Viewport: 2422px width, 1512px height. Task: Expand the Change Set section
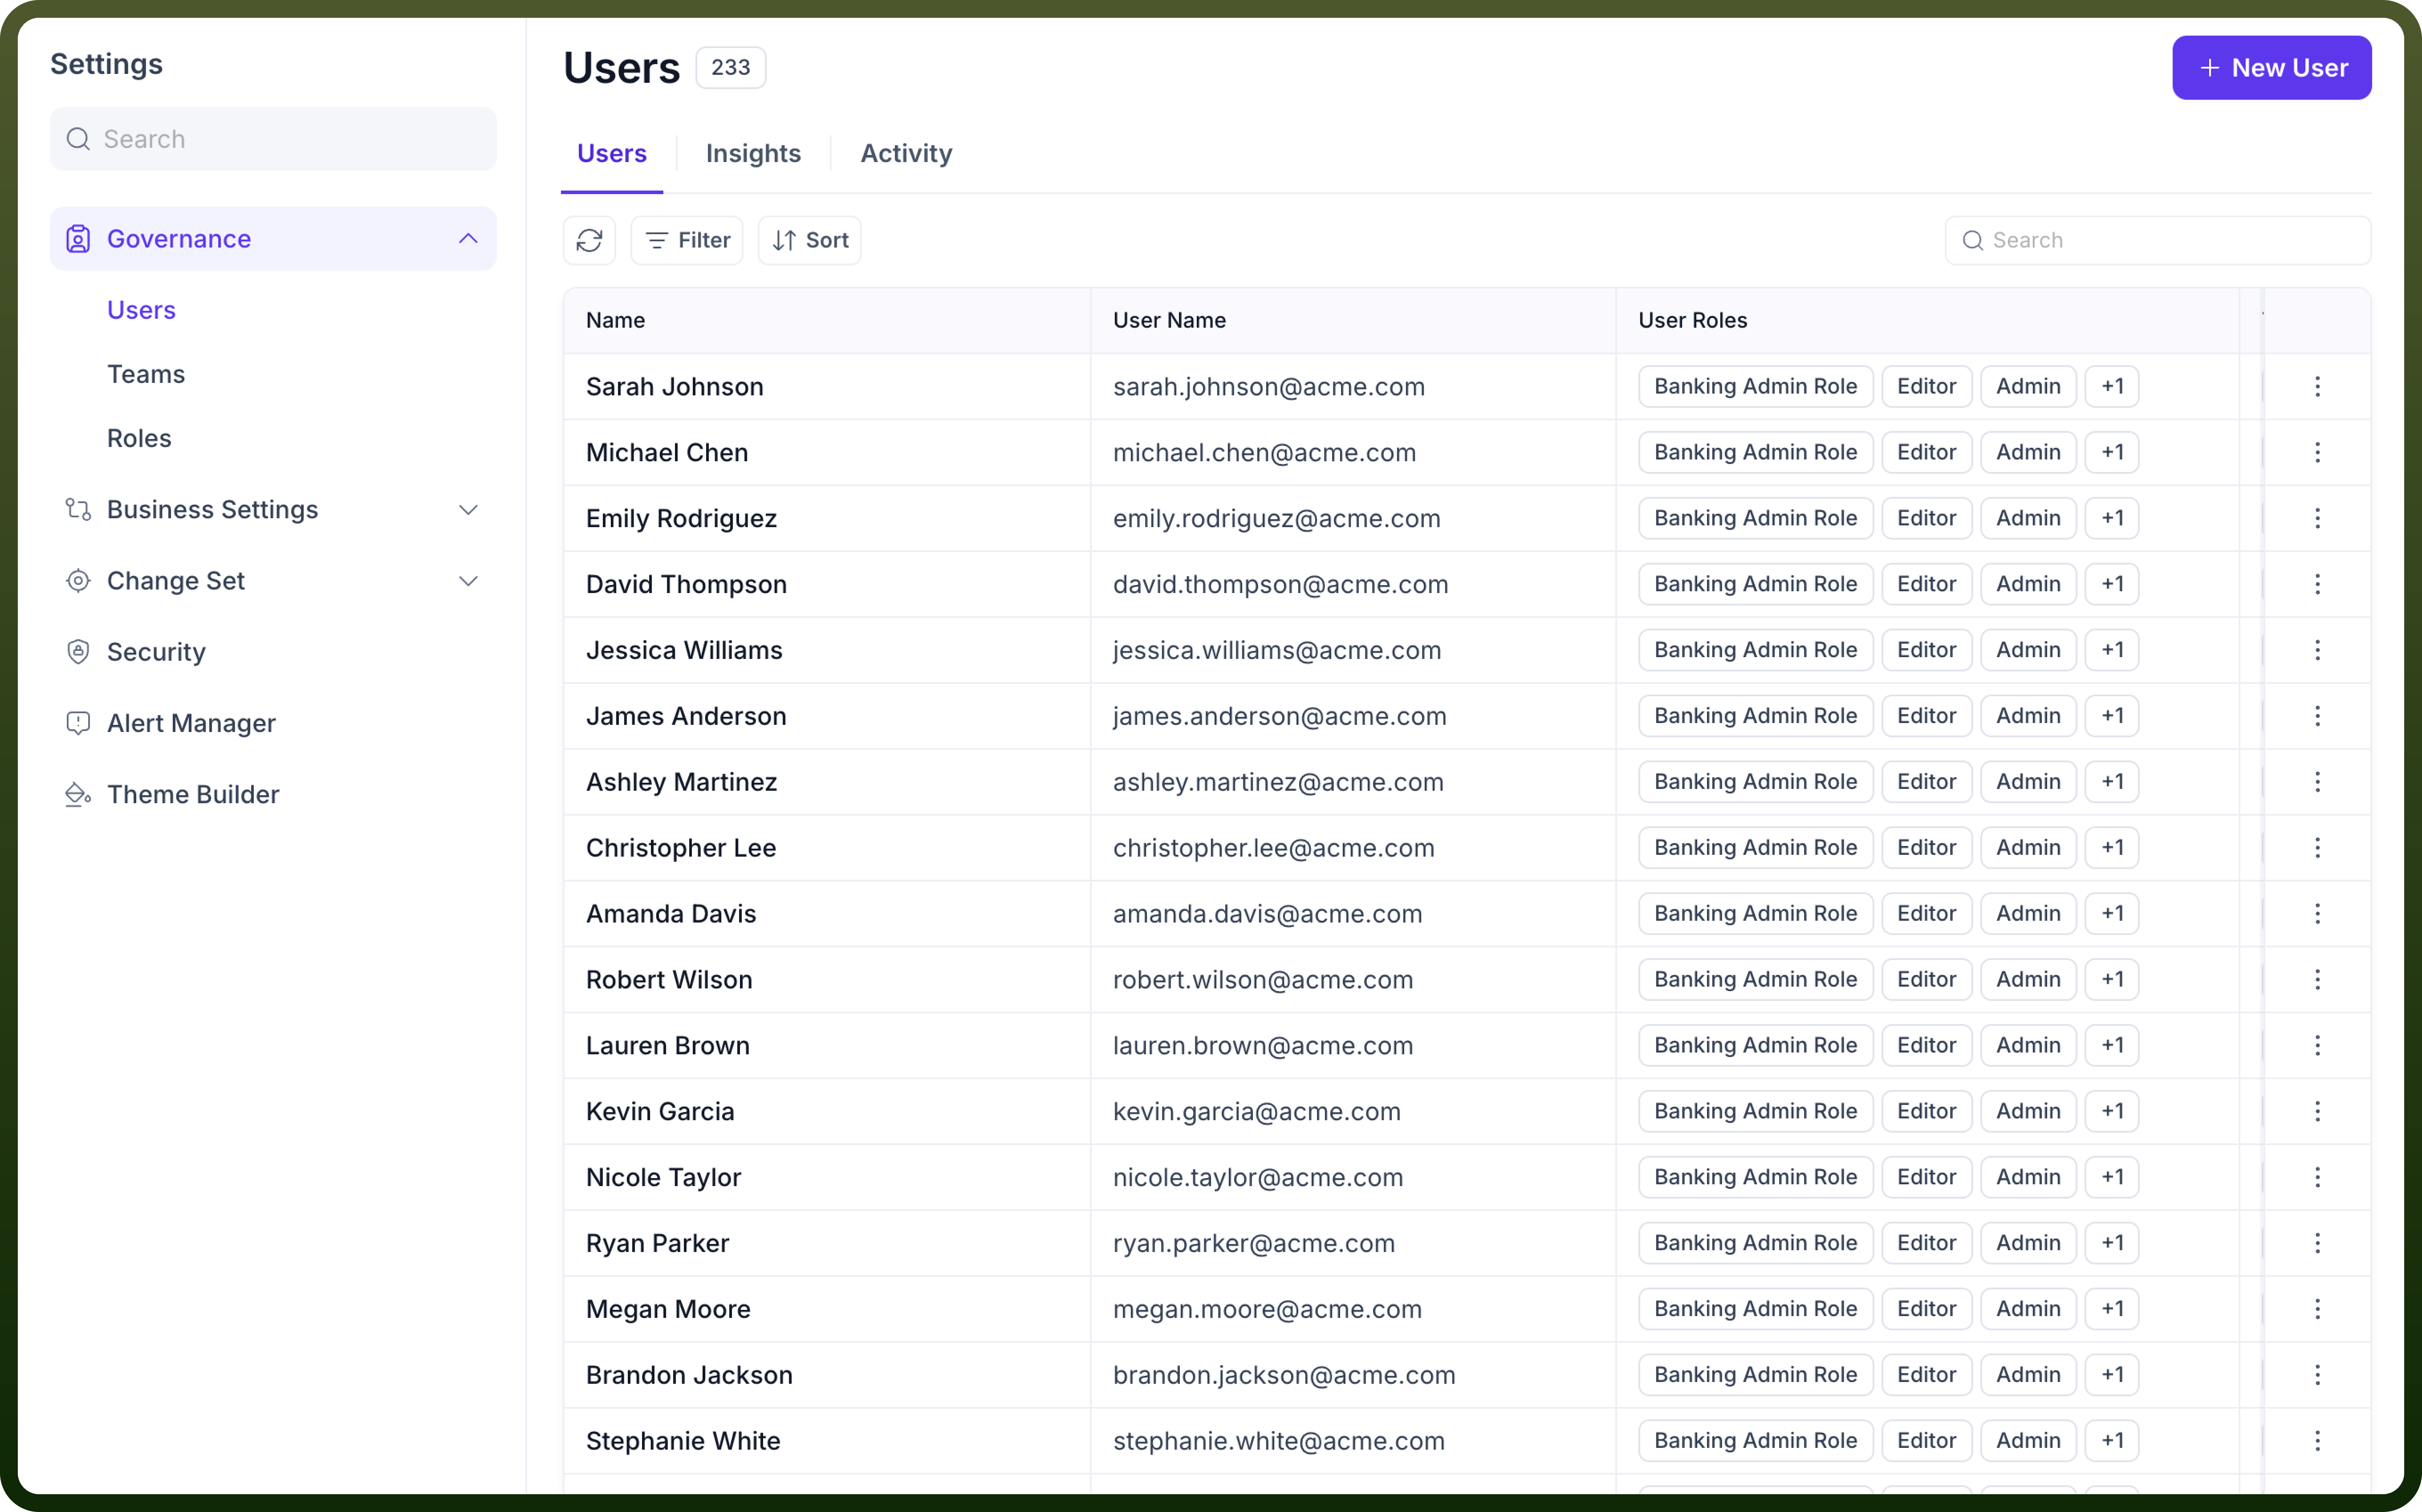[468, 581]
